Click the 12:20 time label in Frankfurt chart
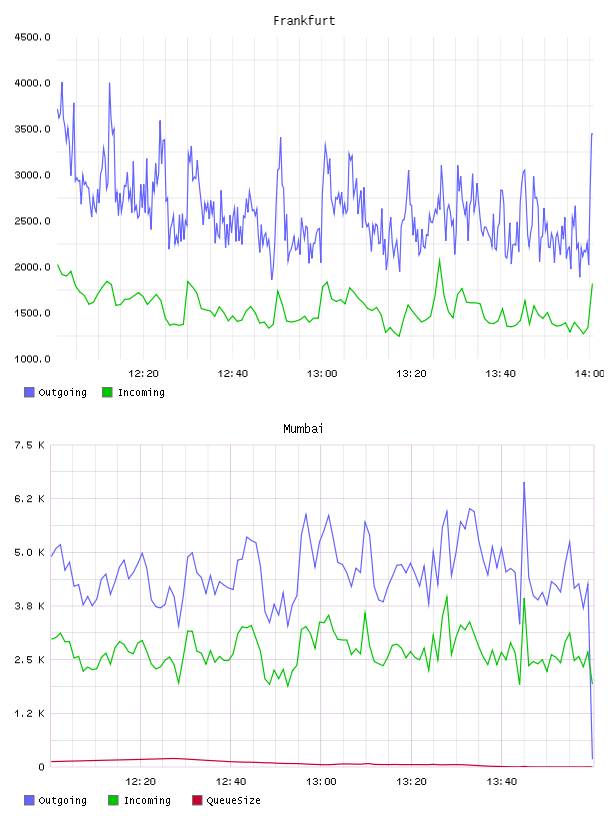This screenshot has width=608, height=816. [x=143, y=374]
